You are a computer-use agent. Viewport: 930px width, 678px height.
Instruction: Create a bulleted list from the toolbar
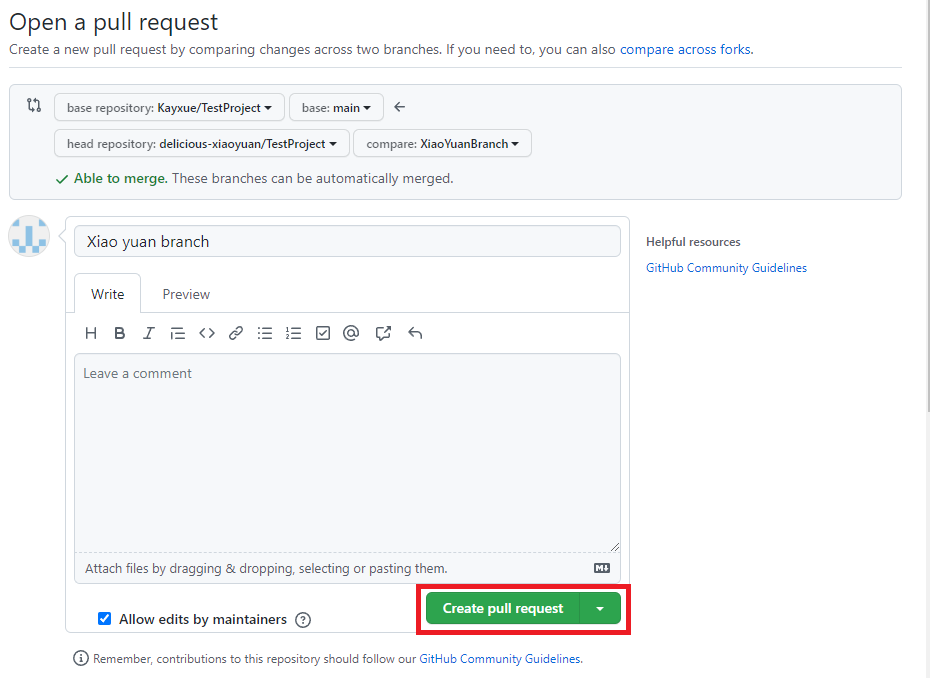[x=264, y=333]
